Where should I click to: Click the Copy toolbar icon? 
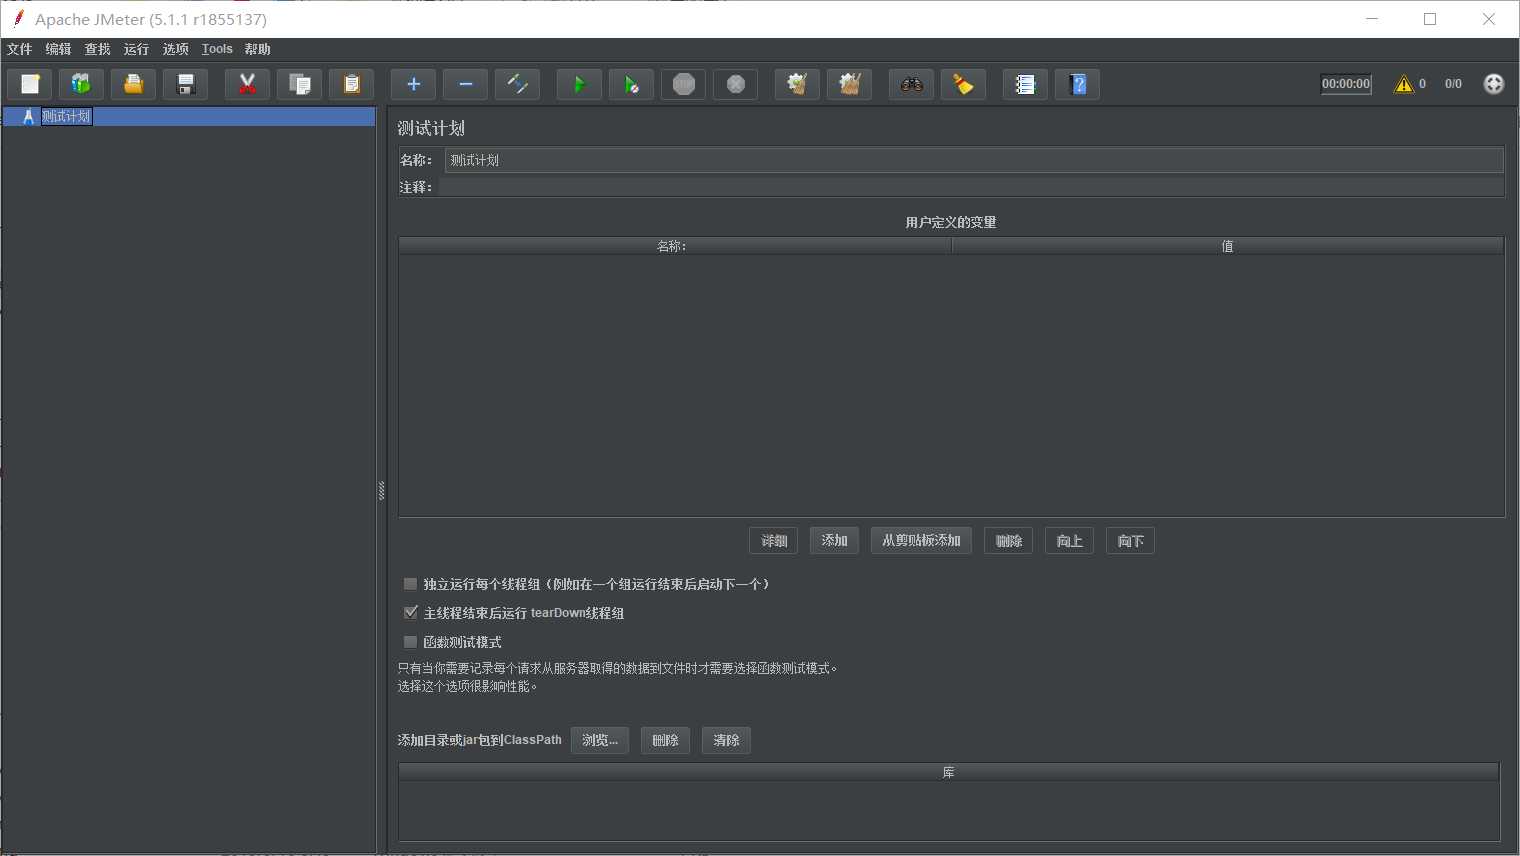tap(299, 85)
